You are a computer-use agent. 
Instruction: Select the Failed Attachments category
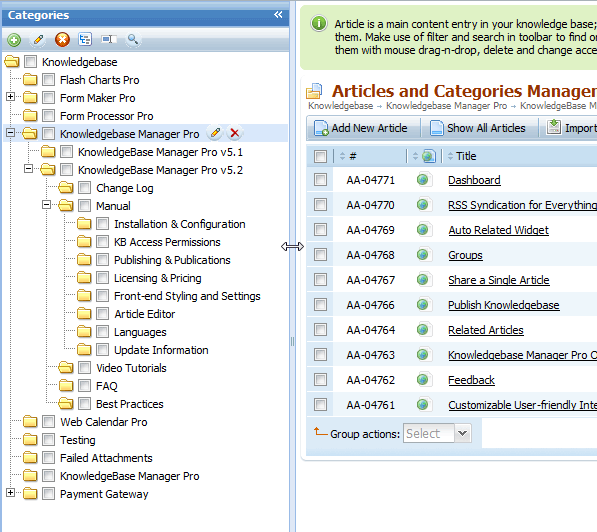coord(106,458)
